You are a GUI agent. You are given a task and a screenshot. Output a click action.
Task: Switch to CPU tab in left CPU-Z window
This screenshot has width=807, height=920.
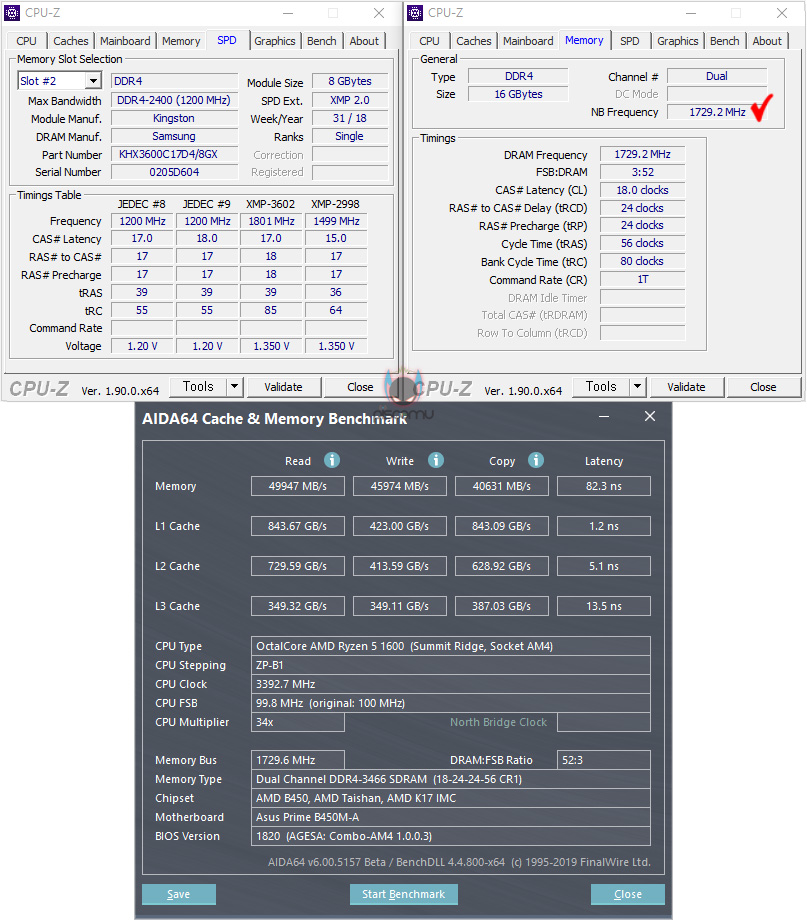(x=26, y=41)
